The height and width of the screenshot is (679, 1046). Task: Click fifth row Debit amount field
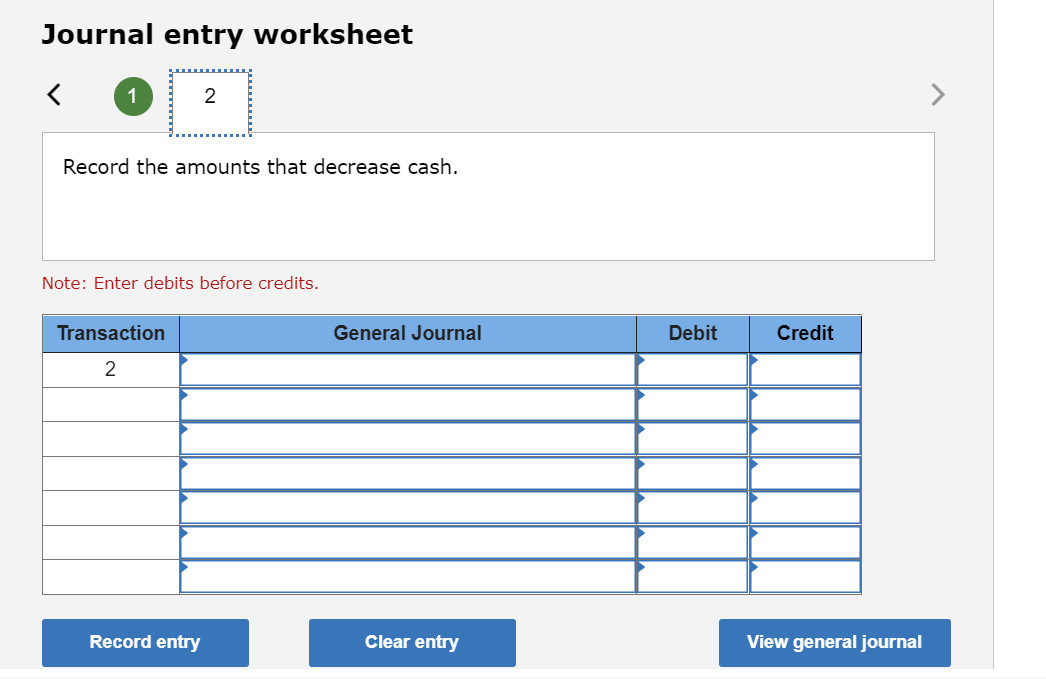point(692,508)
